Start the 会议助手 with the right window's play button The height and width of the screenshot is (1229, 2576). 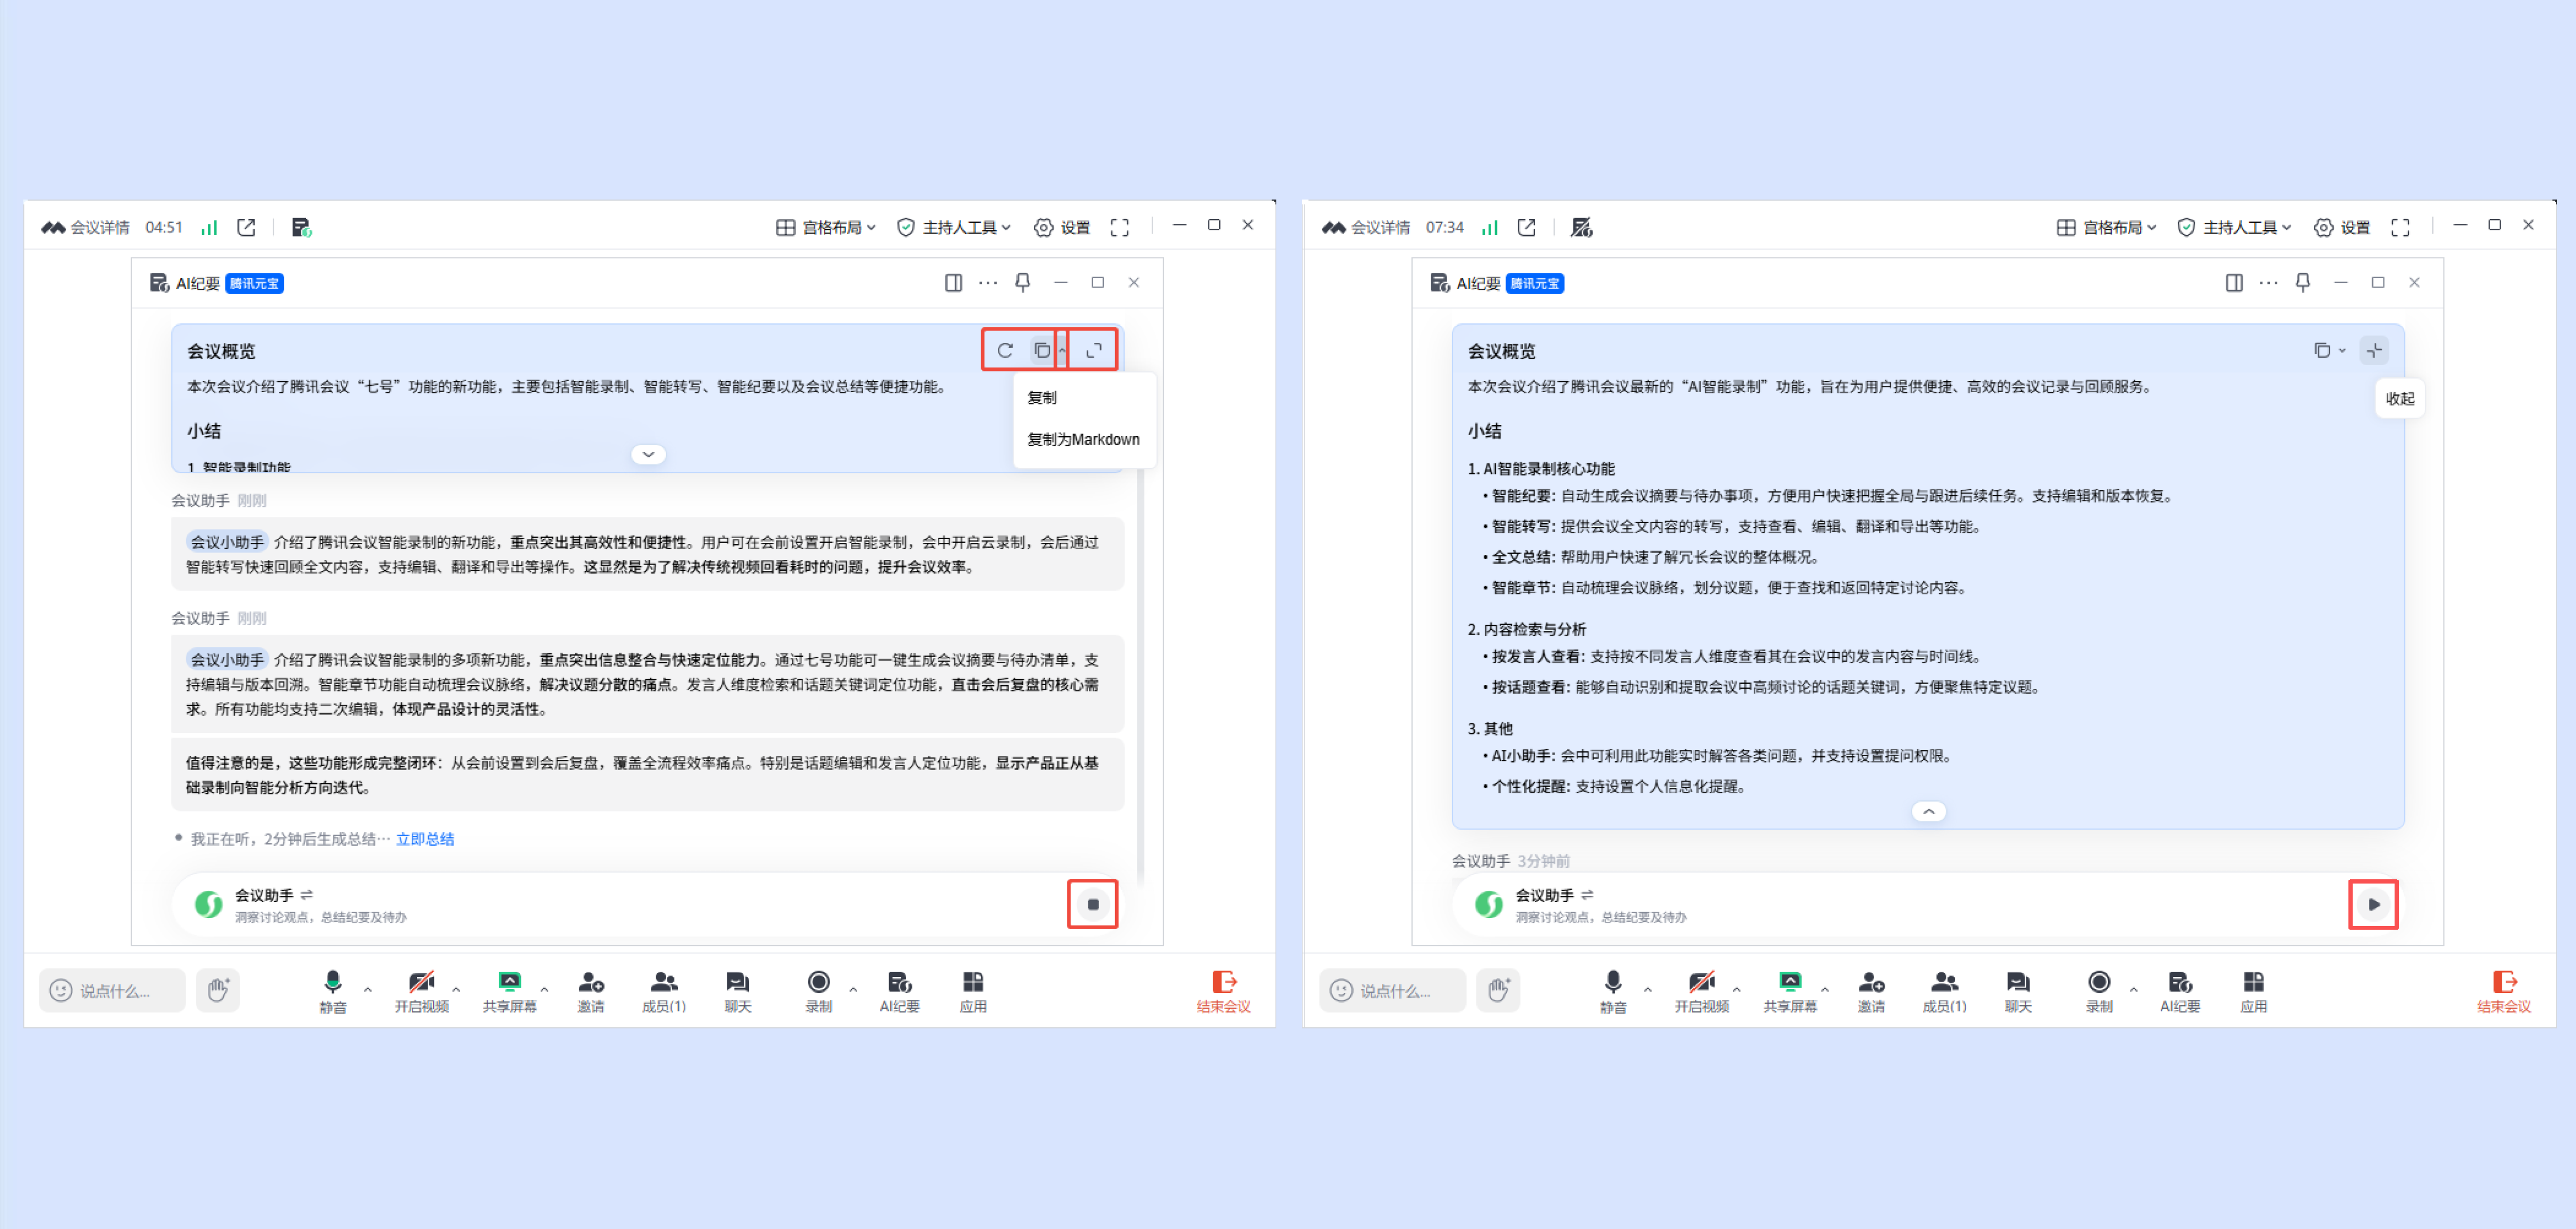click(2373, 904)
